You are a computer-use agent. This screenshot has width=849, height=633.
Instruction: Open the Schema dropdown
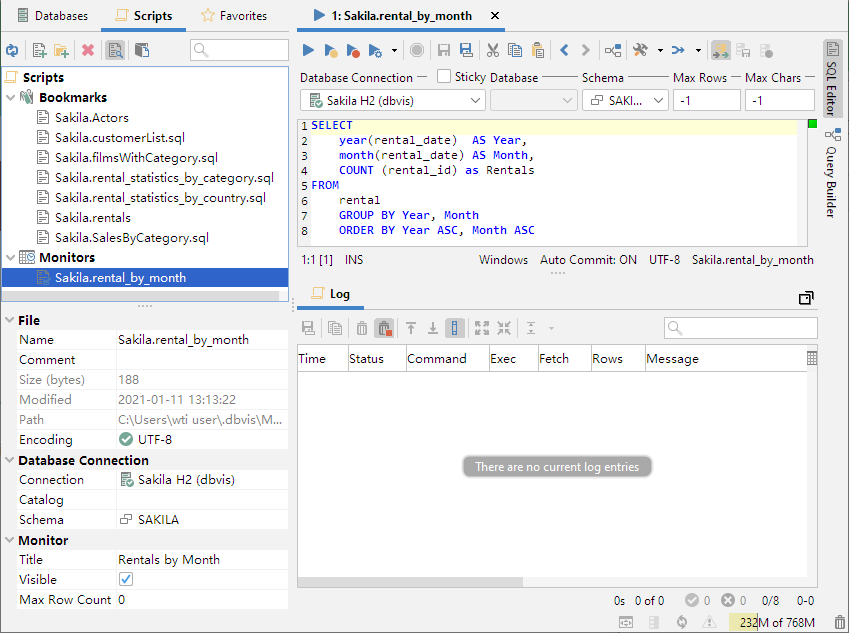(625, 101)
